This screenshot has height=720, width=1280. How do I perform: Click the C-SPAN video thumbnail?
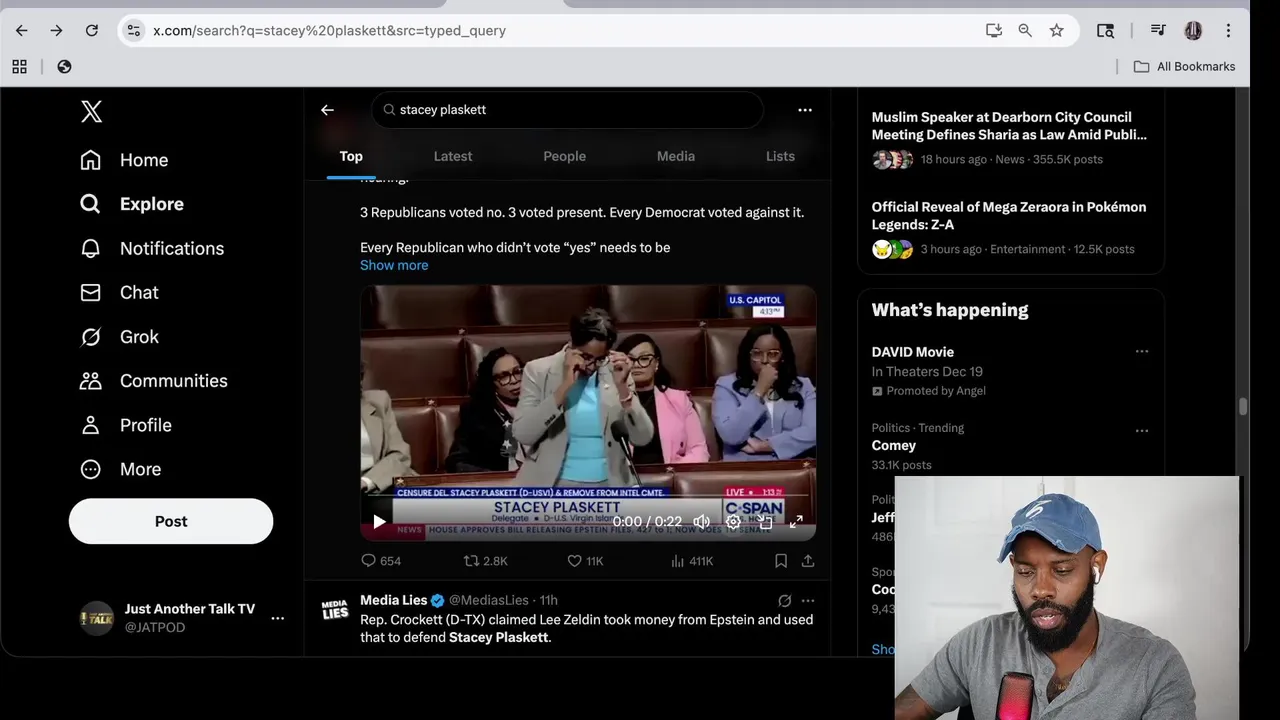pos(588,412)
